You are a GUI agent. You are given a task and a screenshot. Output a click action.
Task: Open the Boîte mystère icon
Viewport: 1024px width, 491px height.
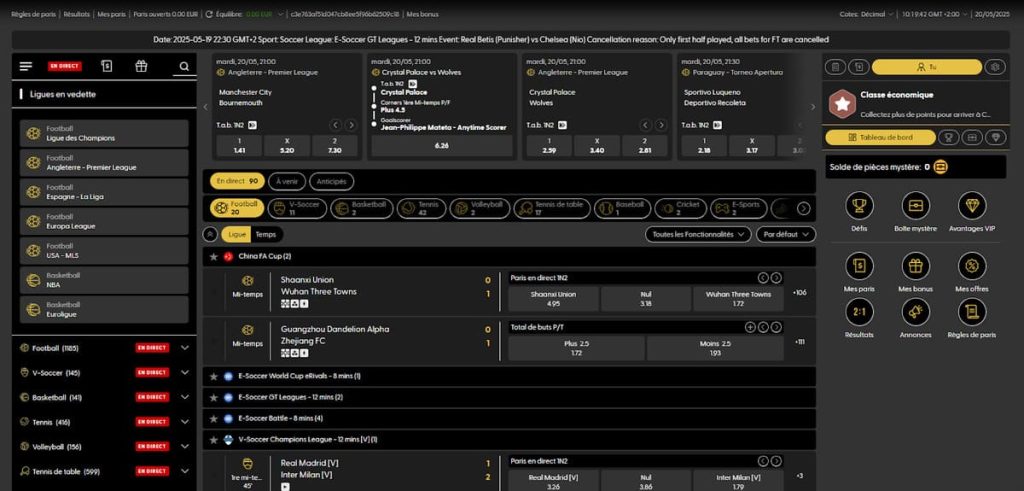point(916,206)
